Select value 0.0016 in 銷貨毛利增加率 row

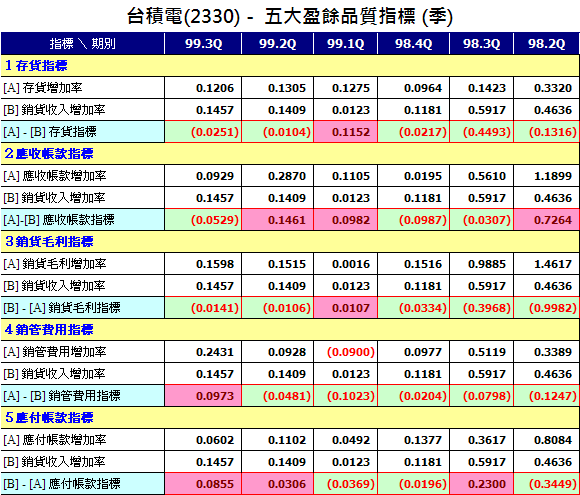coord(351,264)
